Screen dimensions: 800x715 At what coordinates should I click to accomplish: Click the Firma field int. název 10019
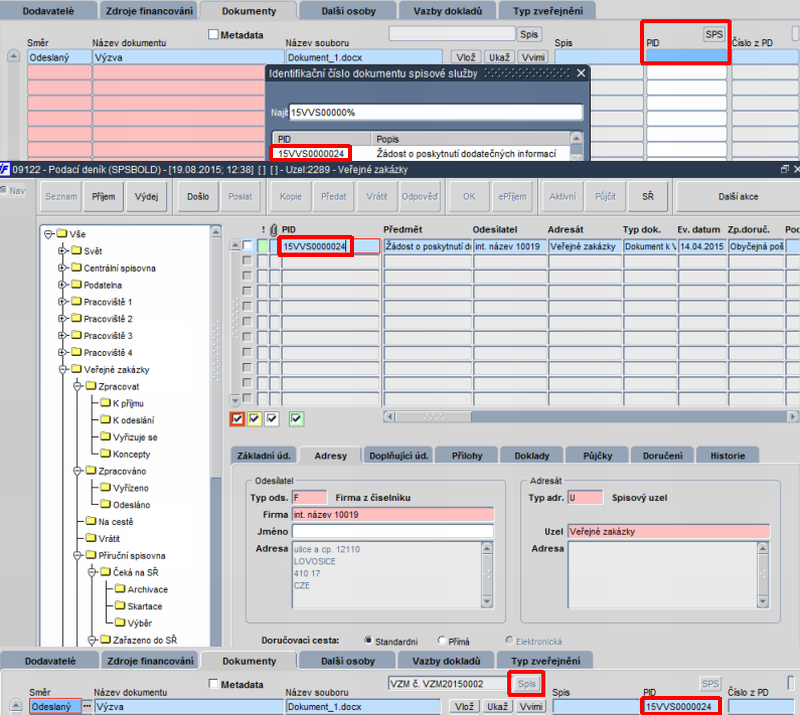[393, 514]
